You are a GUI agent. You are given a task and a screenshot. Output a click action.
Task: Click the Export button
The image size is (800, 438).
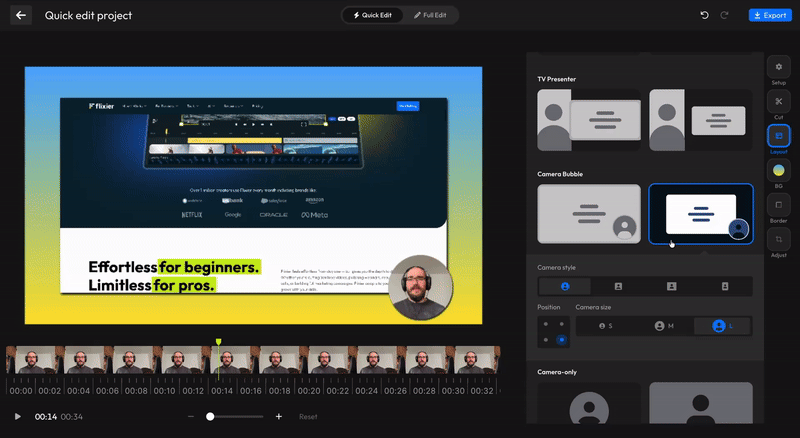pyautogui.click(x=769, y=15)
